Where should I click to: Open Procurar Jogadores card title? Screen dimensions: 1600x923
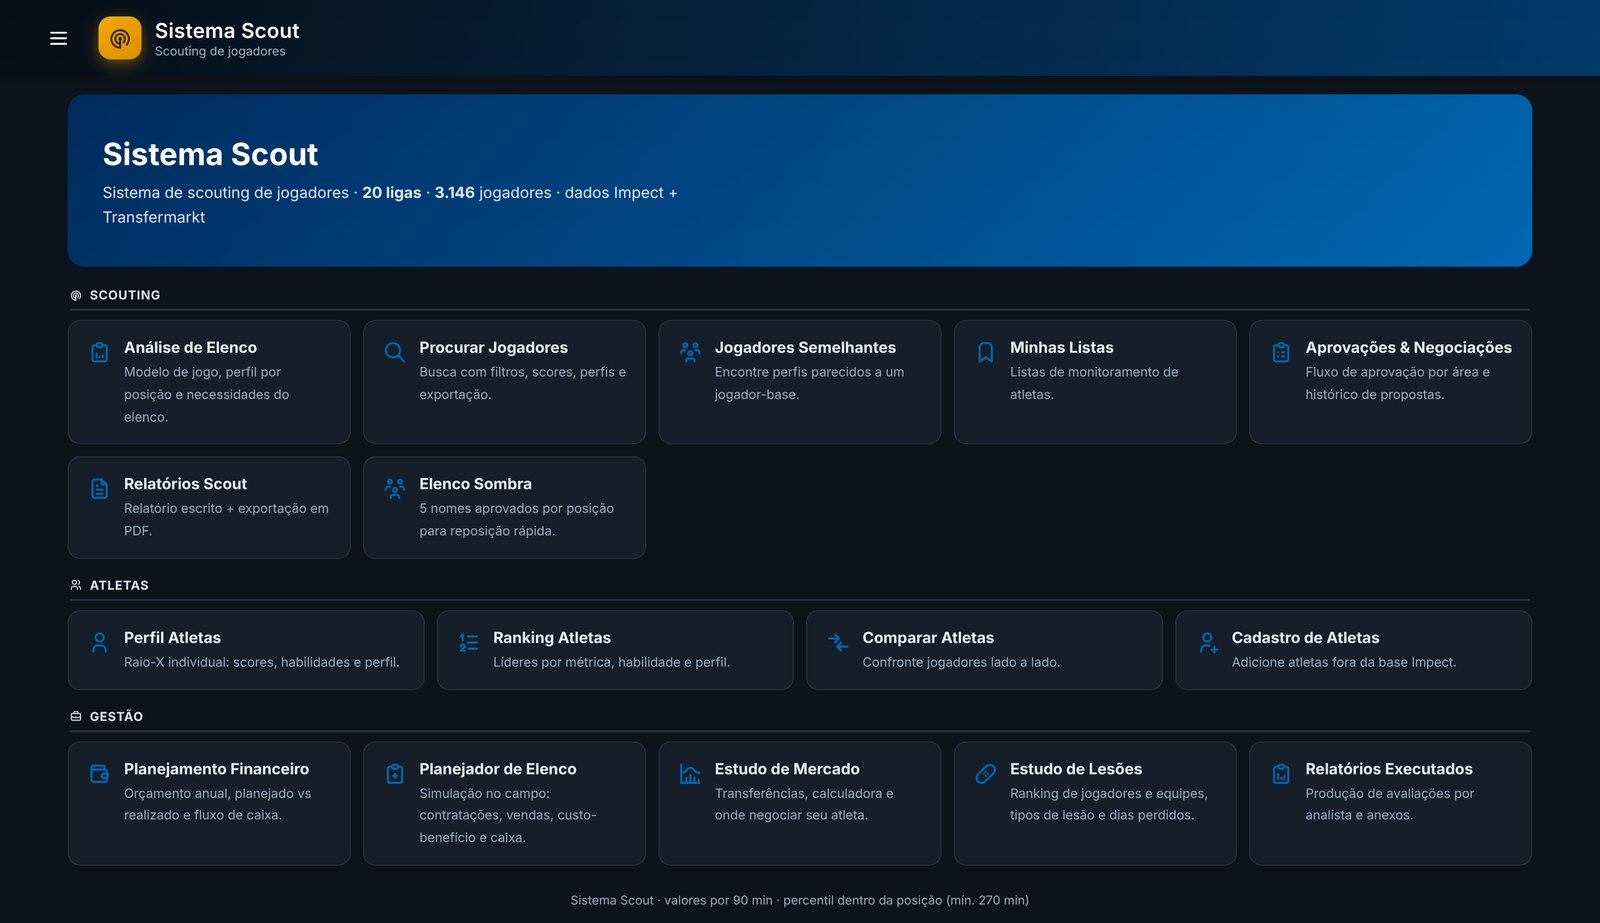point(493,347)
